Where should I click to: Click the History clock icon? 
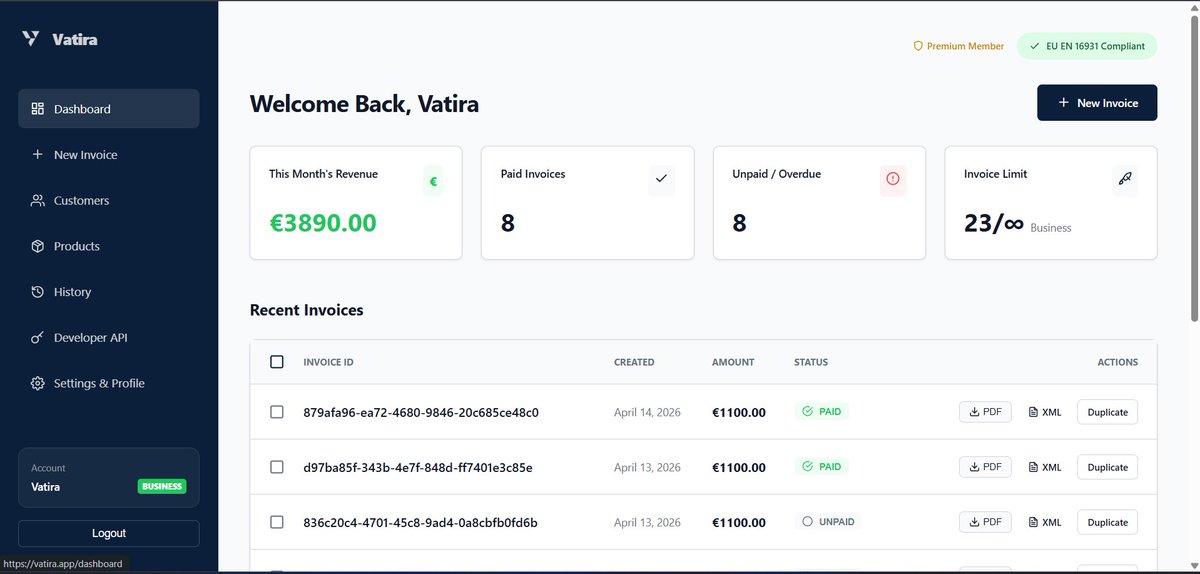tap(37, 292)
